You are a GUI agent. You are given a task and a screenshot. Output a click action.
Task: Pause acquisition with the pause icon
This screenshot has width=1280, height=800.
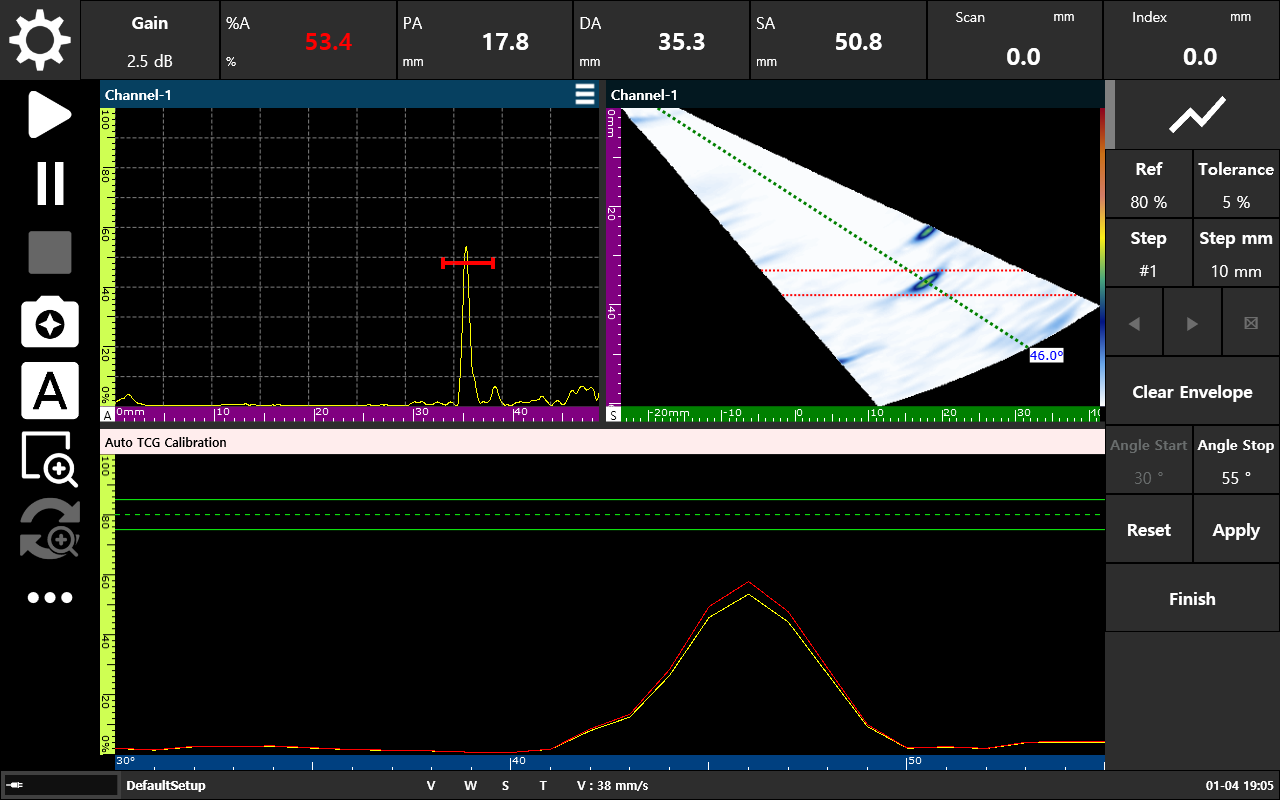[50, 183]
